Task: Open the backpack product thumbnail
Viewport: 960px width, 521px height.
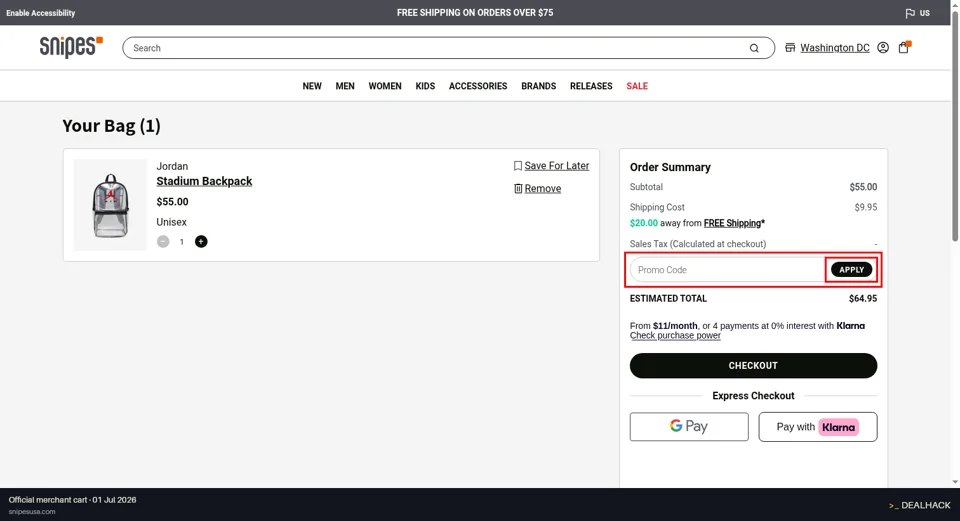Action: pyautogui.click(x=110, y=205)
